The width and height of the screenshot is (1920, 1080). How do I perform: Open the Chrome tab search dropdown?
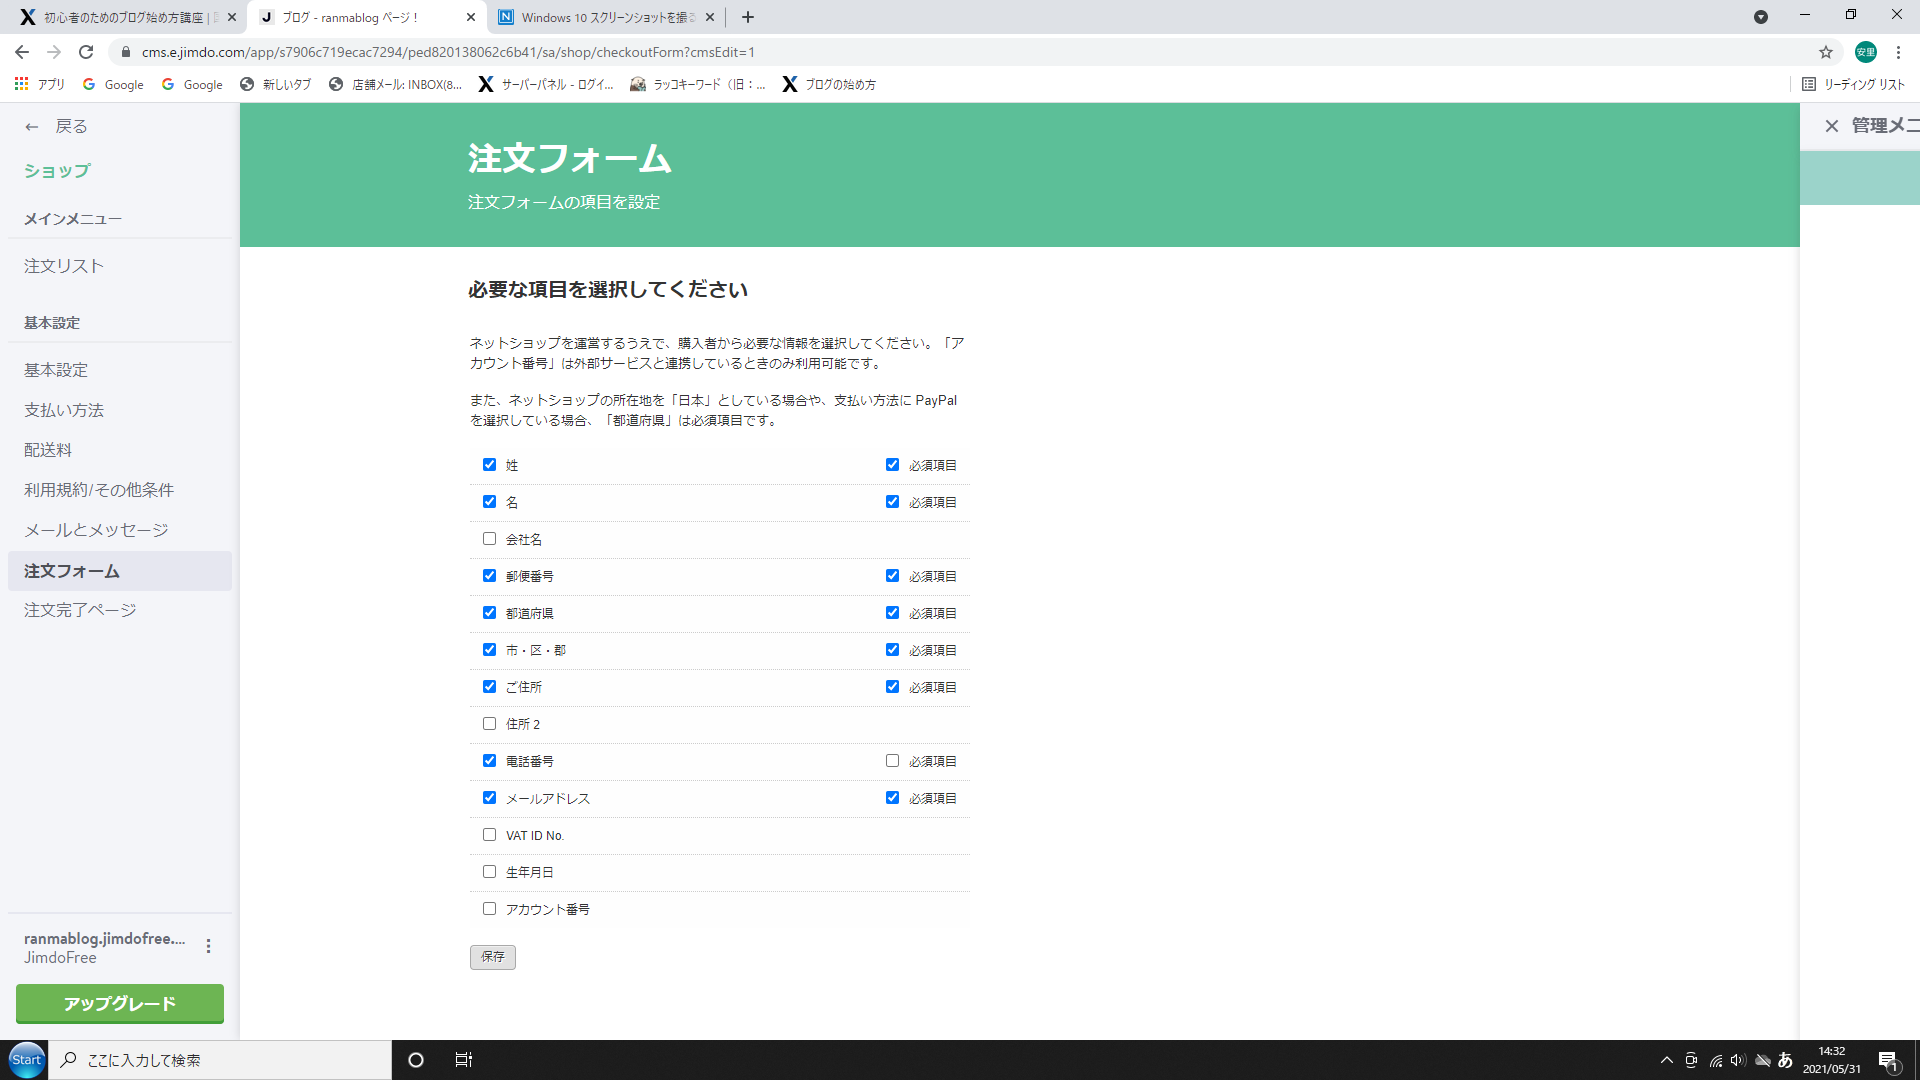pos(1760,17)
